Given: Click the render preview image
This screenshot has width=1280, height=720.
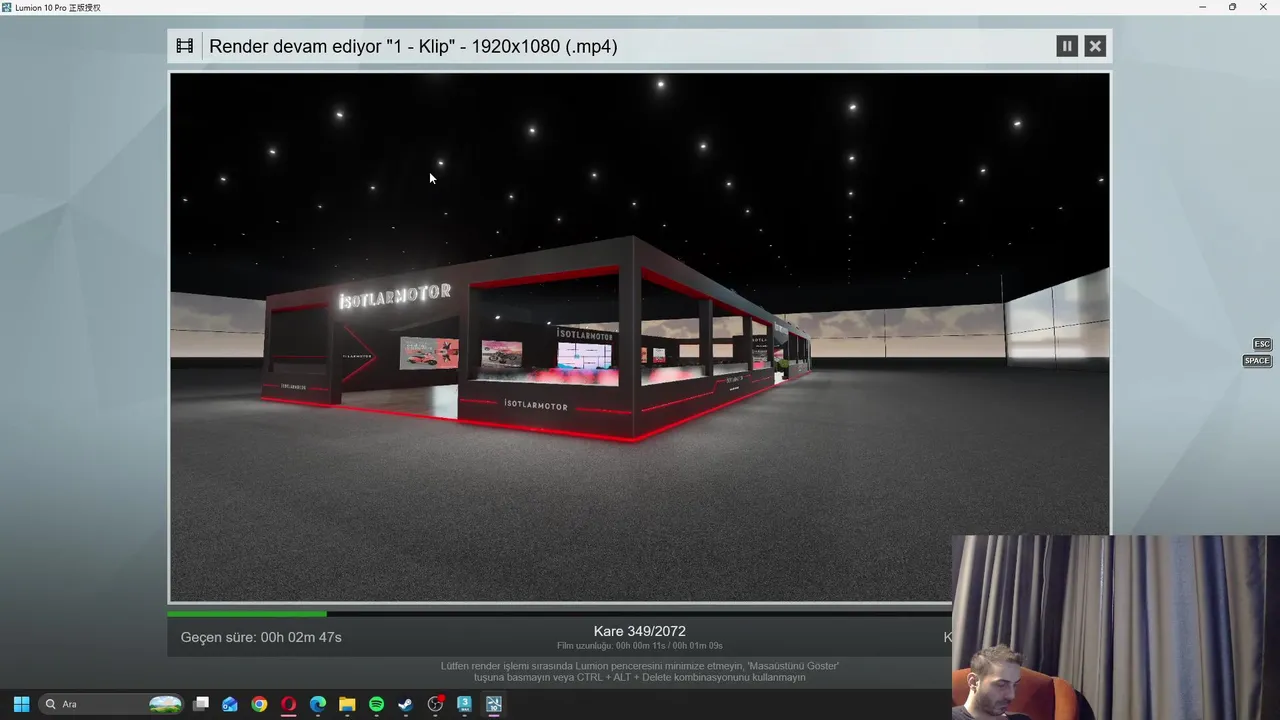Looking at the screenshot, I should [639, 337].
